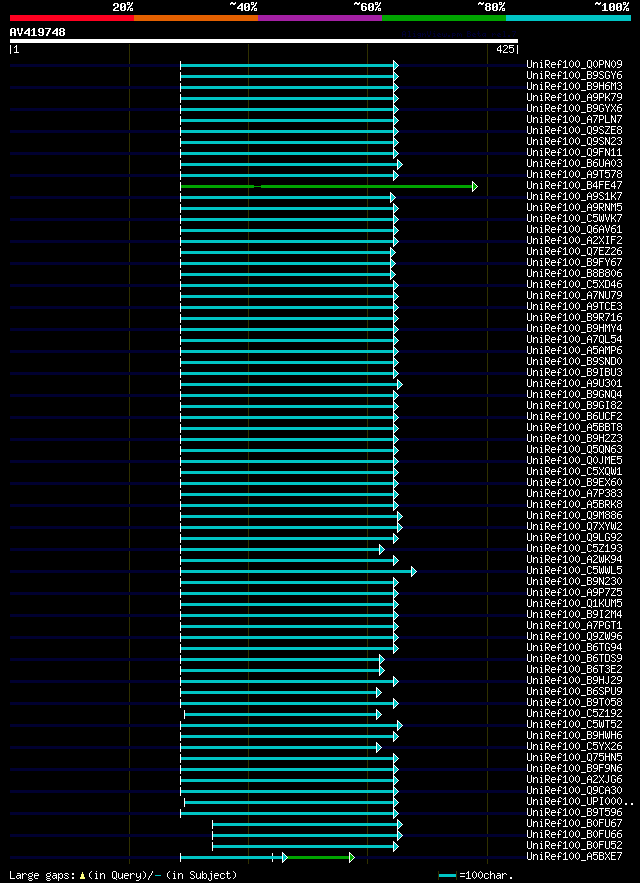The width and height of the screenshot is (640, 883).
Task: Select label UniRef100_C5Z193
Action: pos(575,549)
